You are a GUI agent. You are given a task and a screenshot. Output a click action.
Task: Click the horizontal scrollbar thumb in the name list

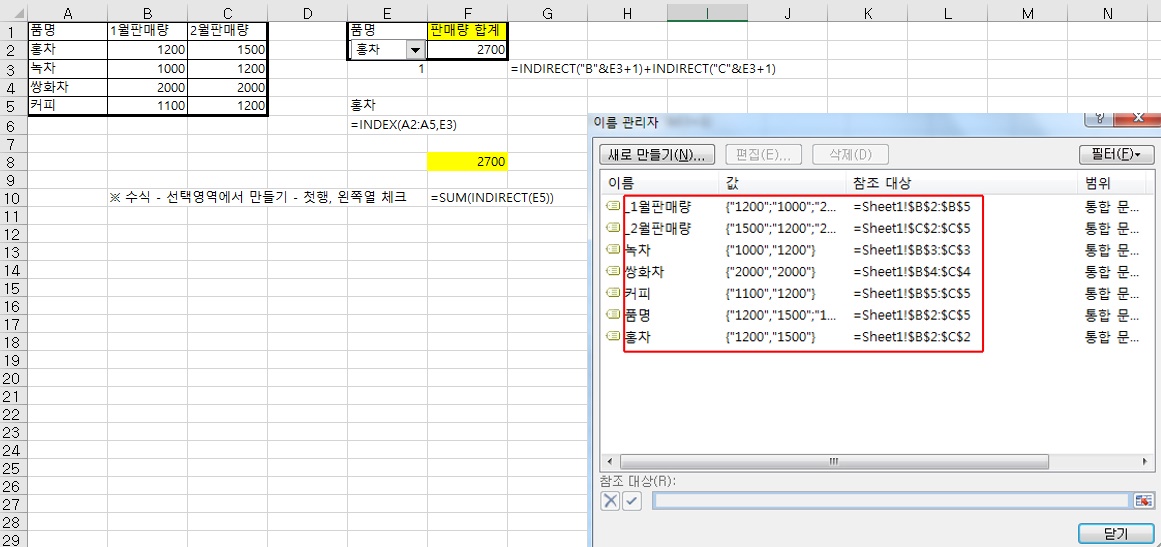(832, 460)
